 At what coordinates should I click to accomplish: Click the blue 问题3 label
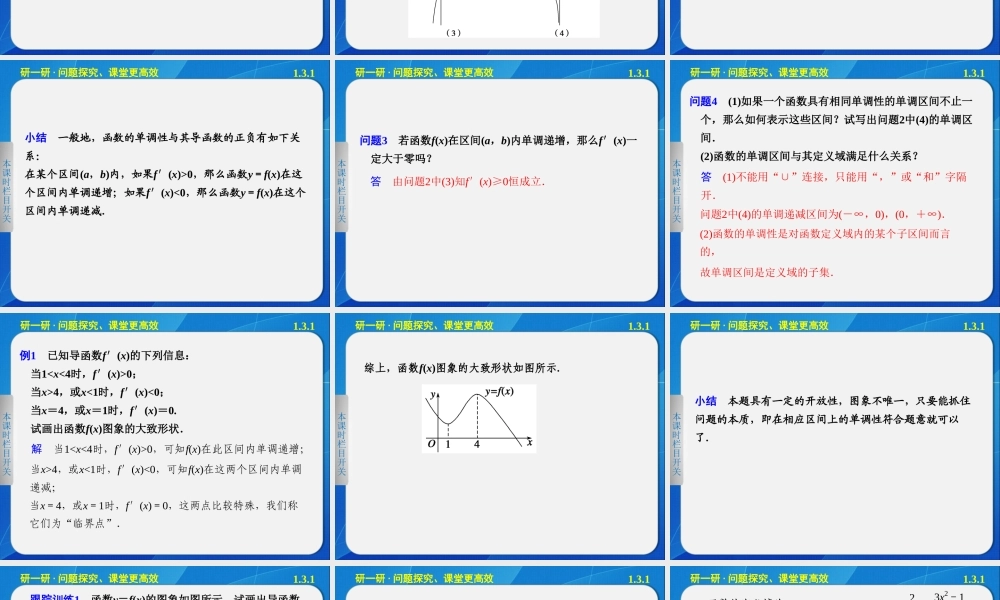pos(374,140)
